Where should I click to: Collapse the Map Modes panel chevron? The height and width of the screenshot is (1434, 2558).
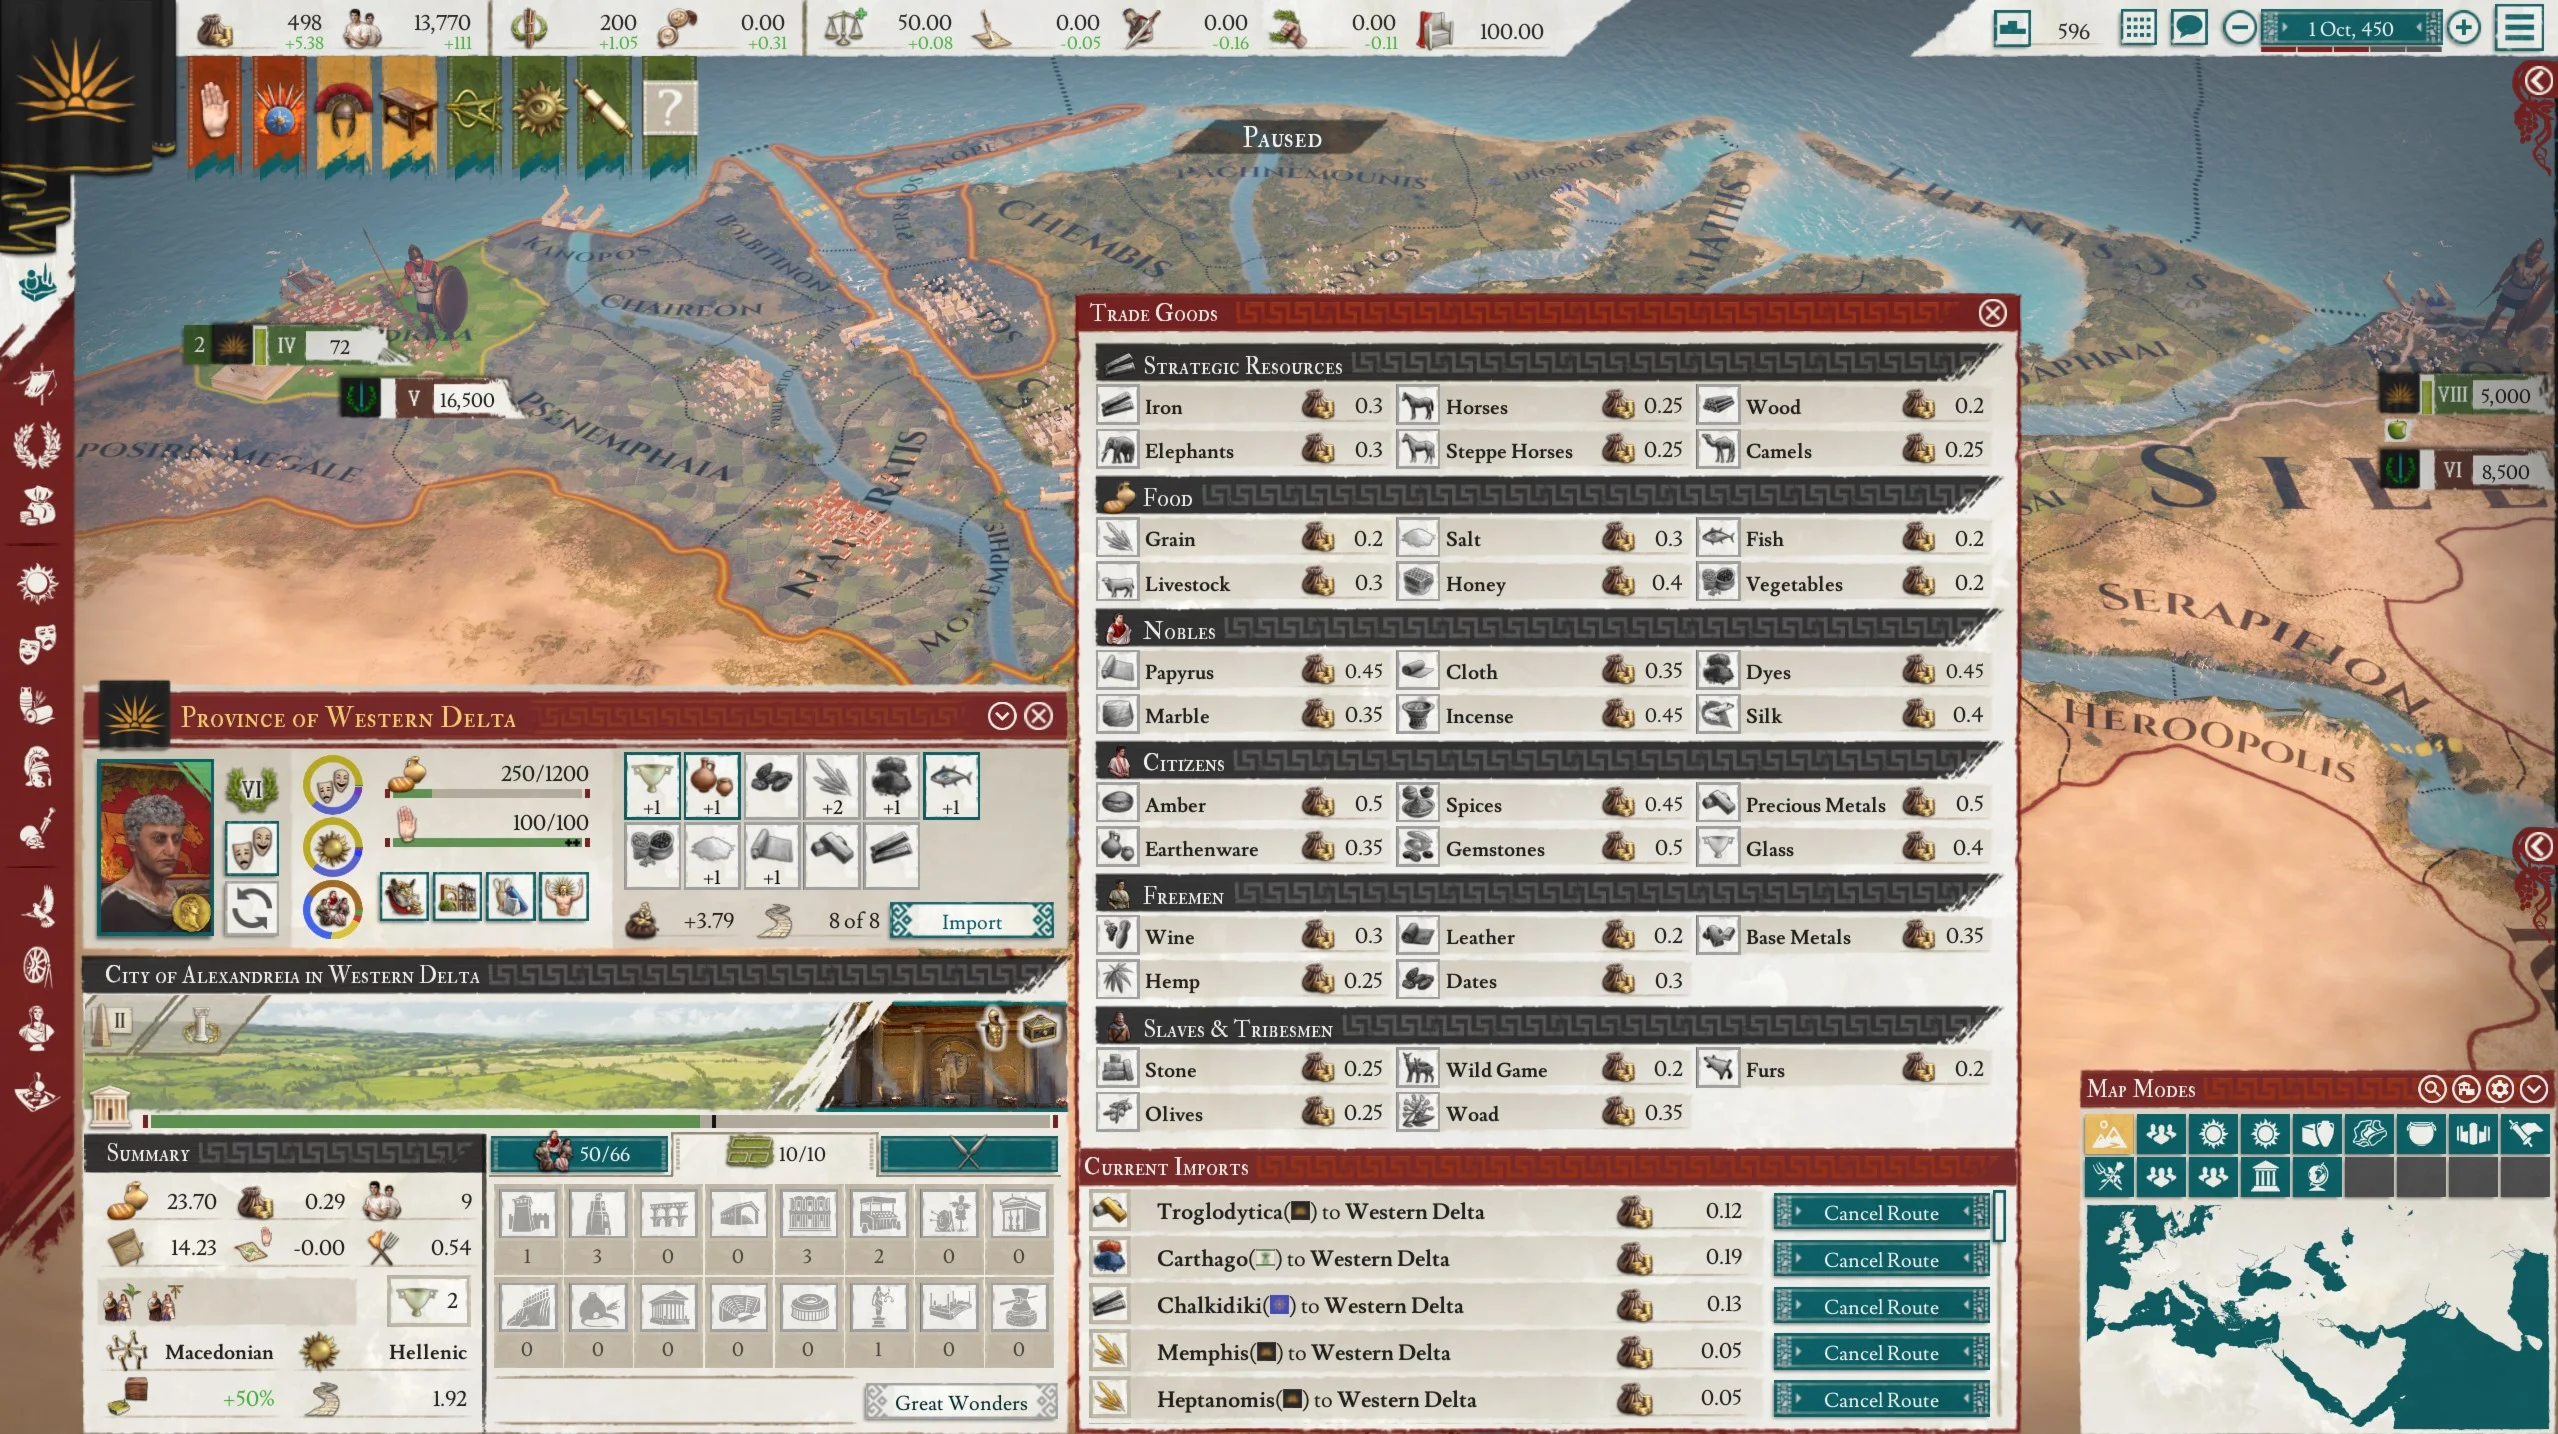(x=2533, y=1089)
